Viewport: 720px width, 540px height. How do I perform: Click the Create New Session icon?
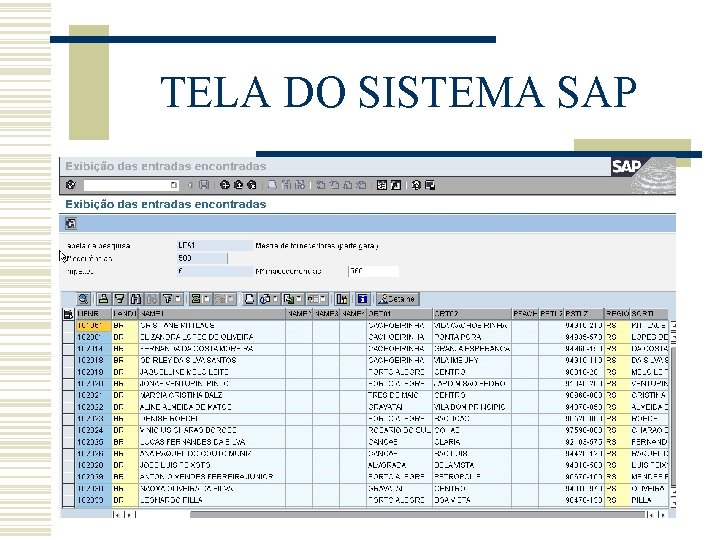[x=382, y=185]
